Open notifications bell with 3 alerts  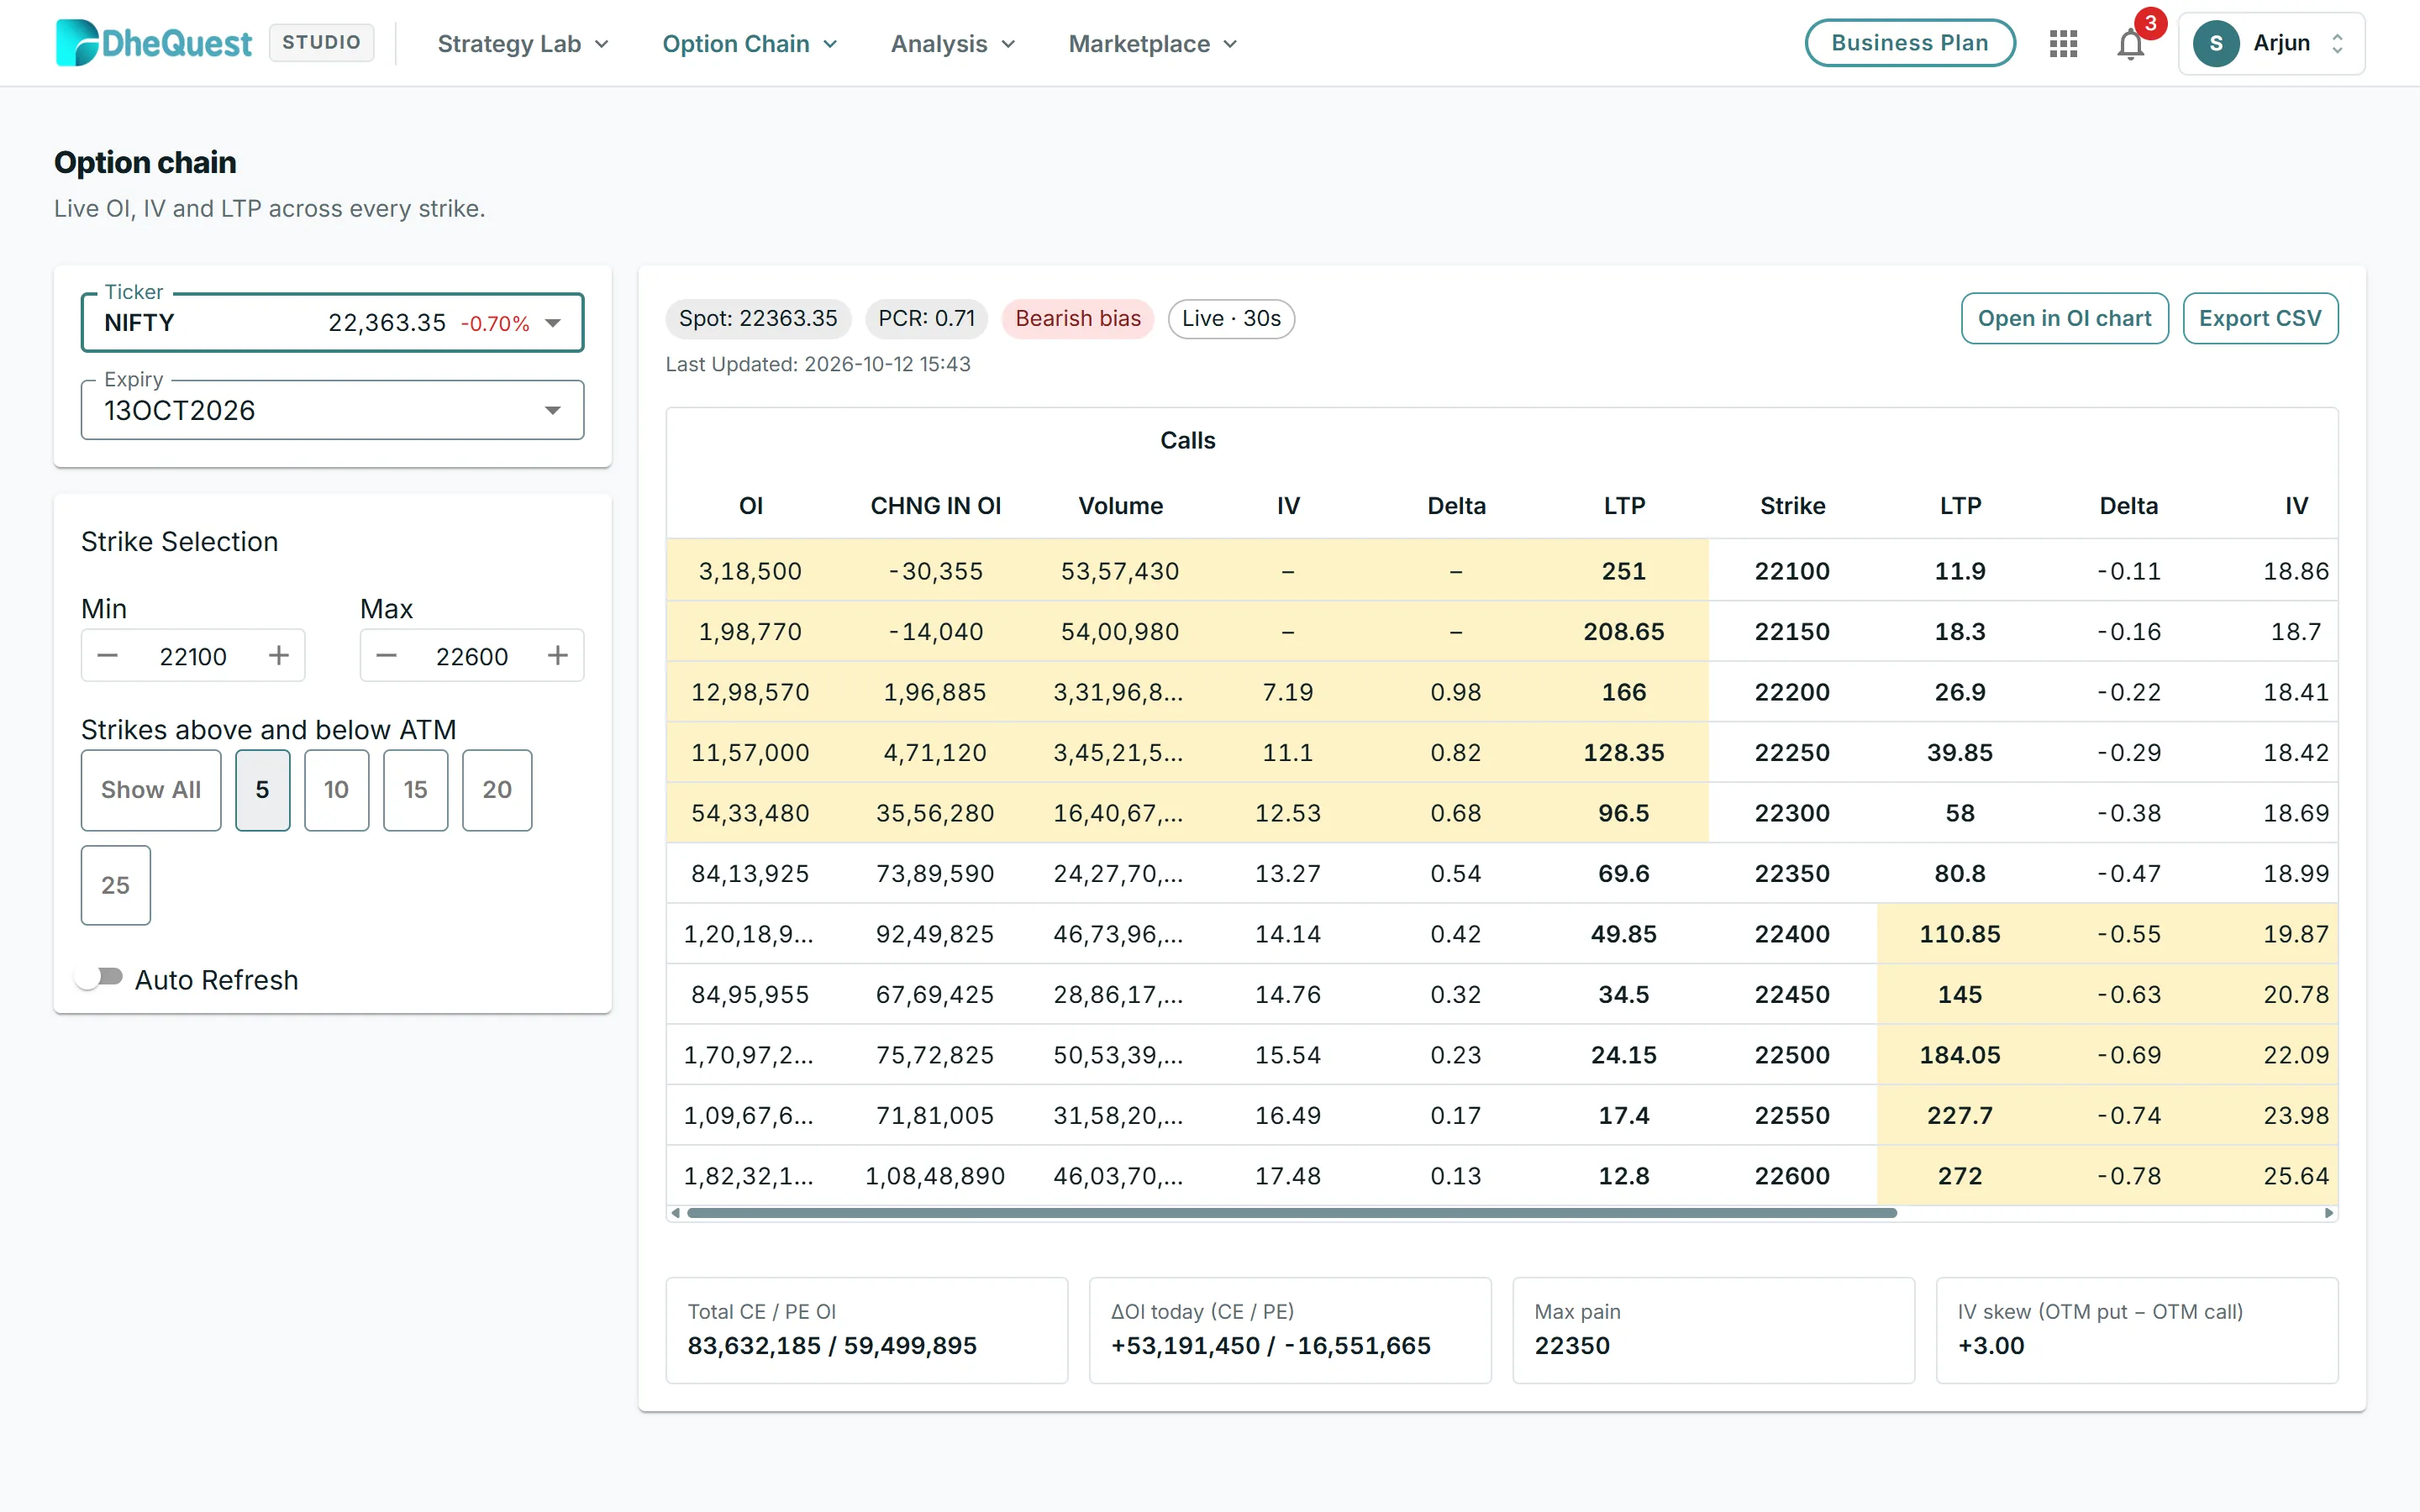pos(2131,44)
